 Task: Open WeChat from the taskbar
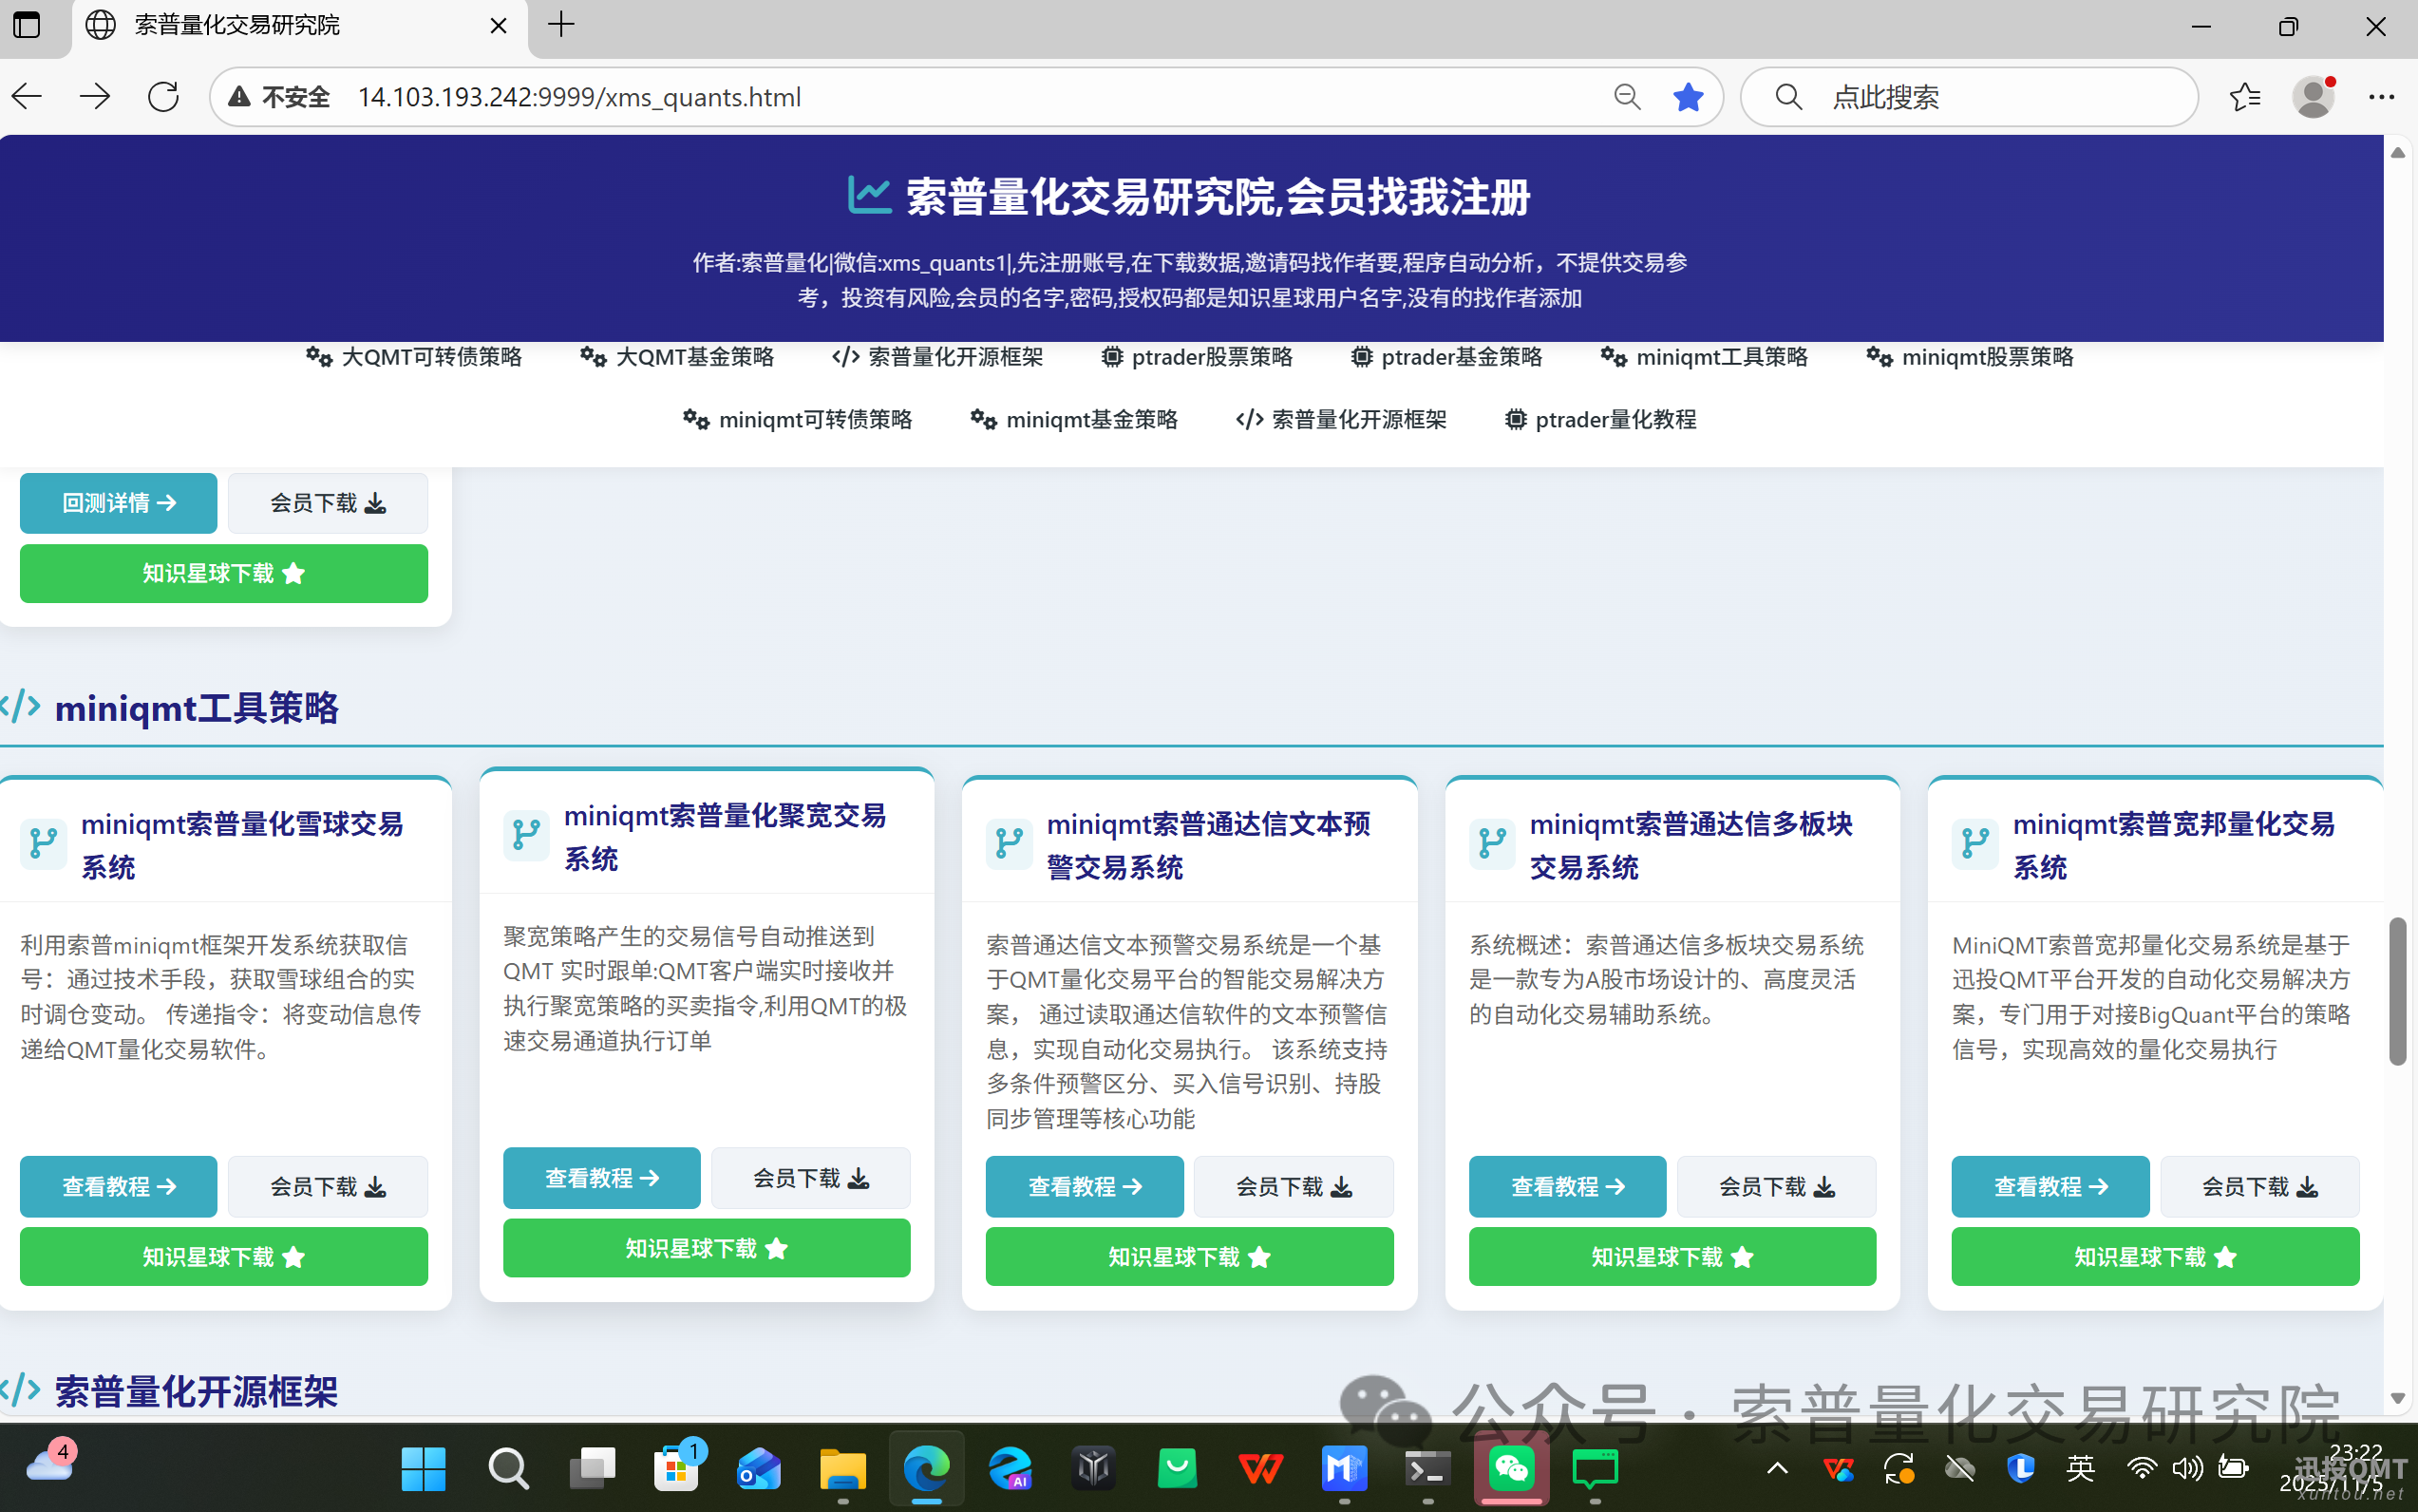[1512, 1468]
